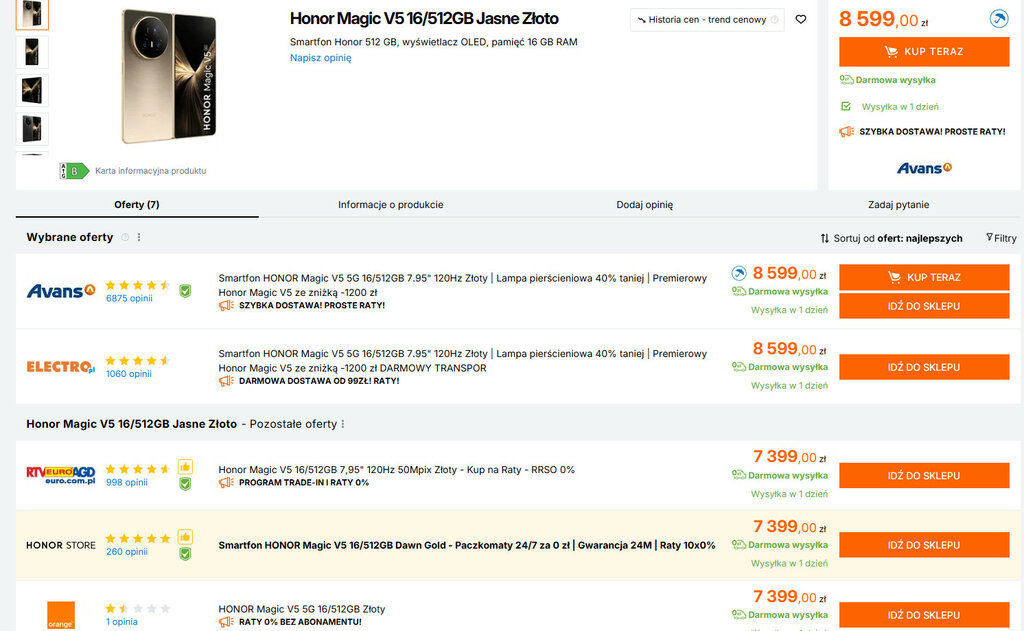Click IDŹ DO SKLEPU for Honor Store offer

(x=923, y=545)
